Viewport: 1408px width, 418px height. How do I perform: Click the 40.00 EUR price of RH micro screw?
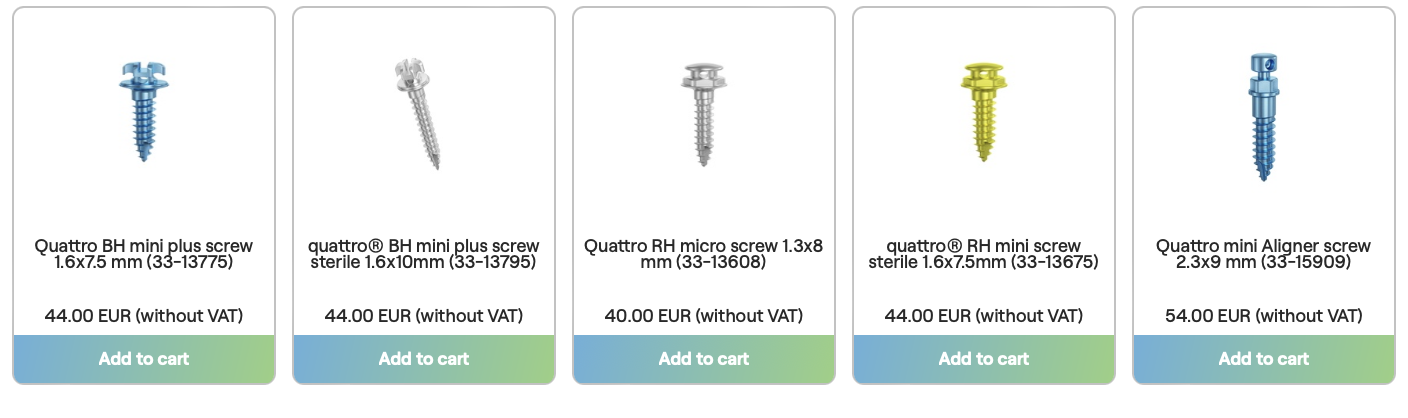pos(704,316)
